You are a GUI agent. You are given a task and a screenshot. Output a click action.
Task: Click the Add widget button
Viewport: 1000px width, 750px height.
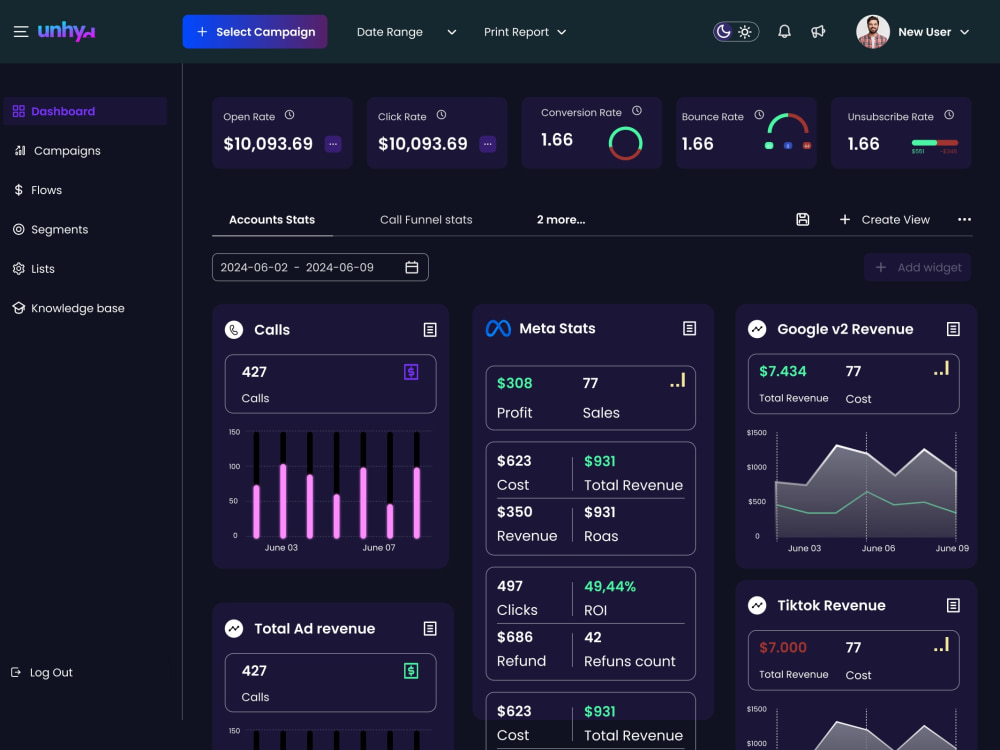pos(918,267)
